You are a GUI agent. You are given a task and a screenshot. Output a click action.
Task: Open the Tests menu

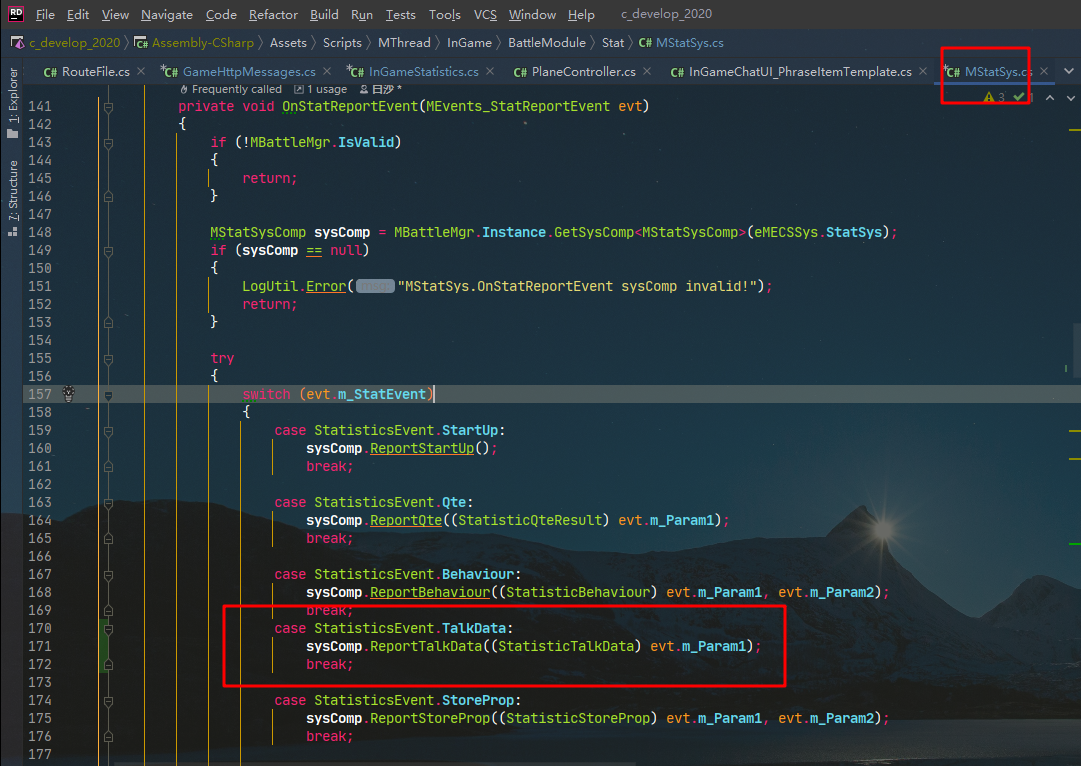tap(401, 14)
